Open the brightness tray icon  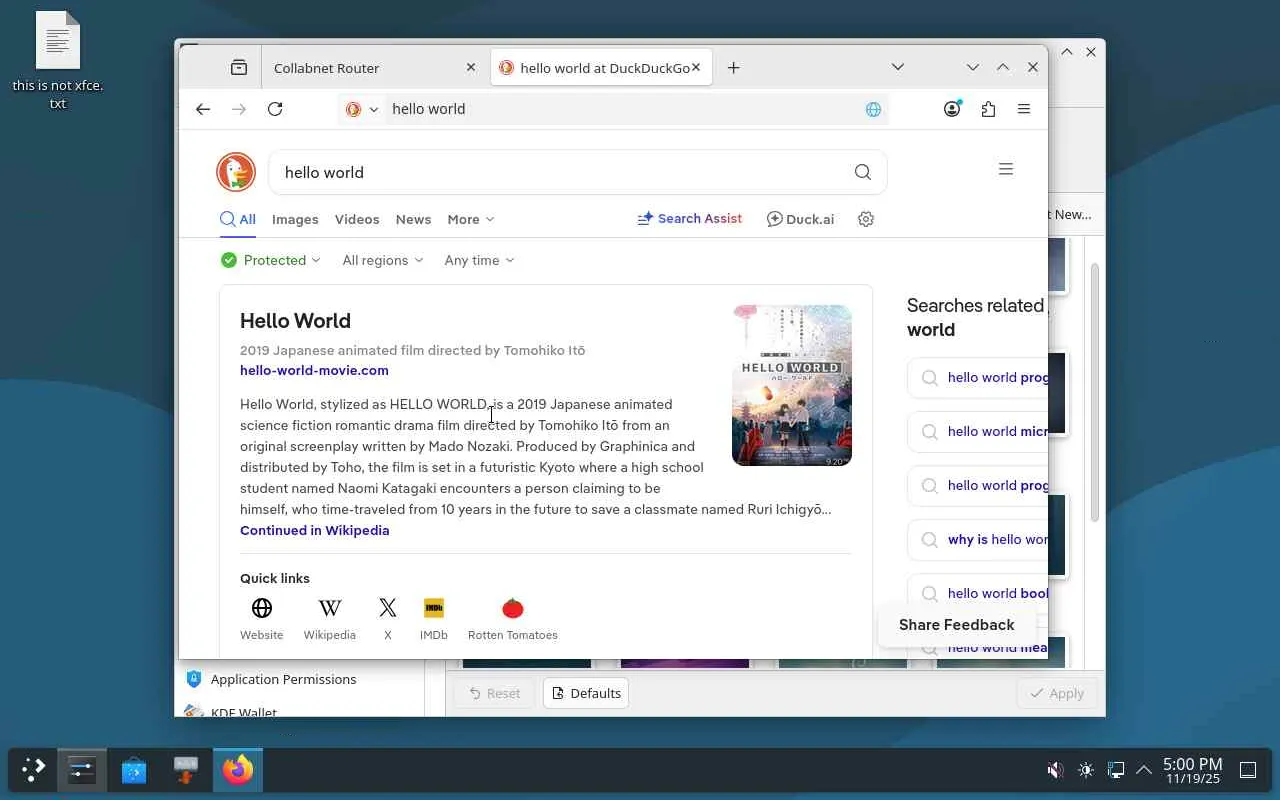(1086, 770)
